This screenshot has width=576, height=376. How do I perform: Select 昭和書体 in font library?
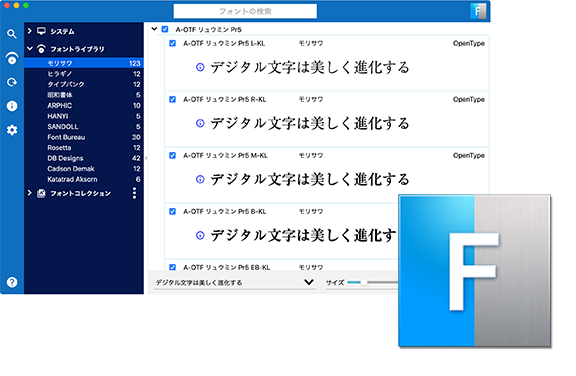point(84,95)
